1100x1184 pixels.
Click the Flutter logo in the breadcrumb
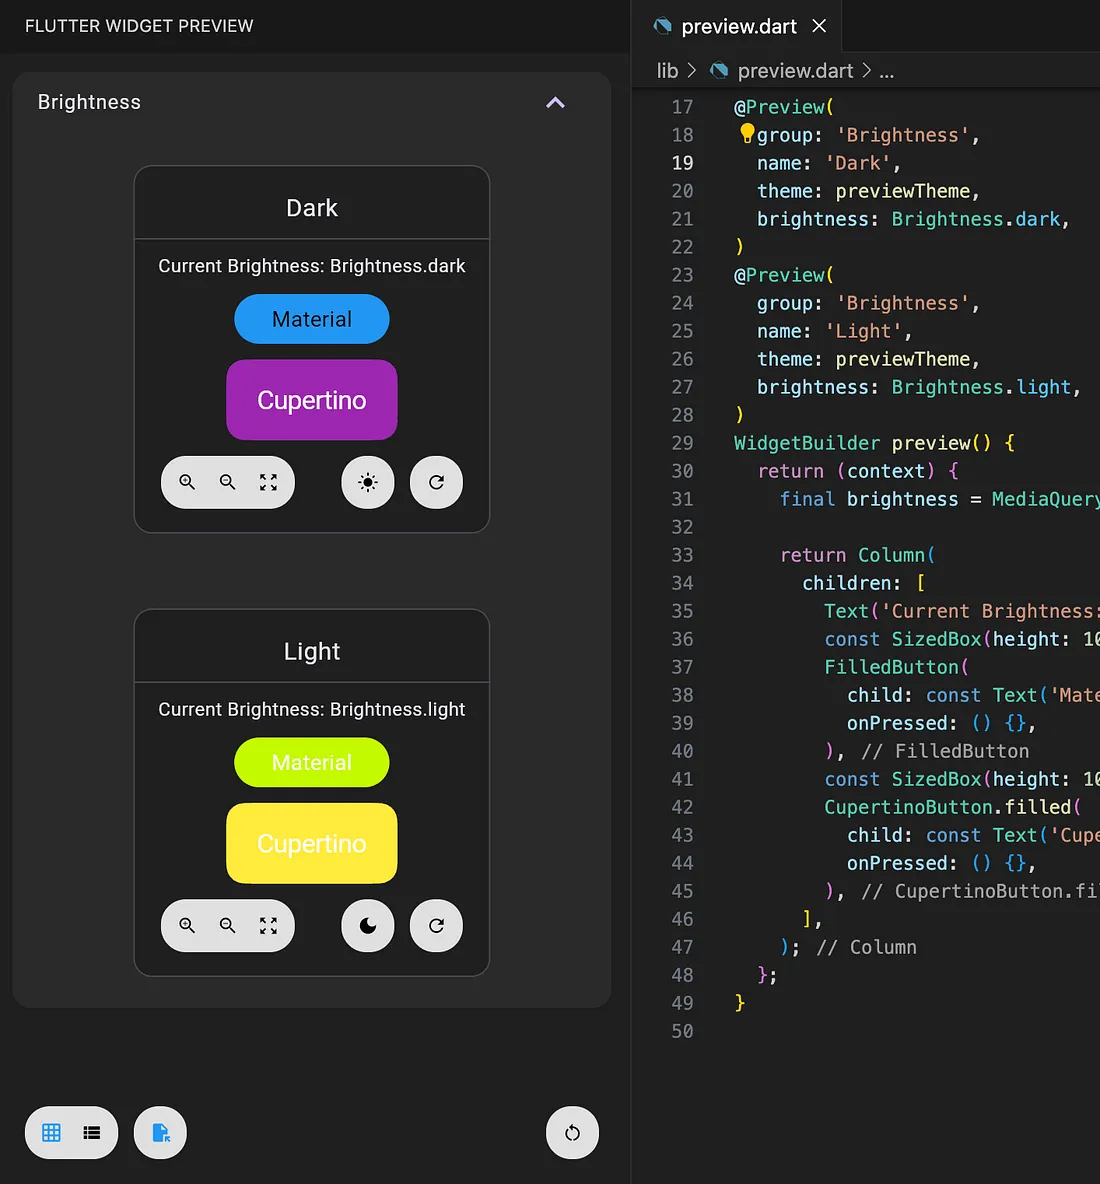coord(718,70)
